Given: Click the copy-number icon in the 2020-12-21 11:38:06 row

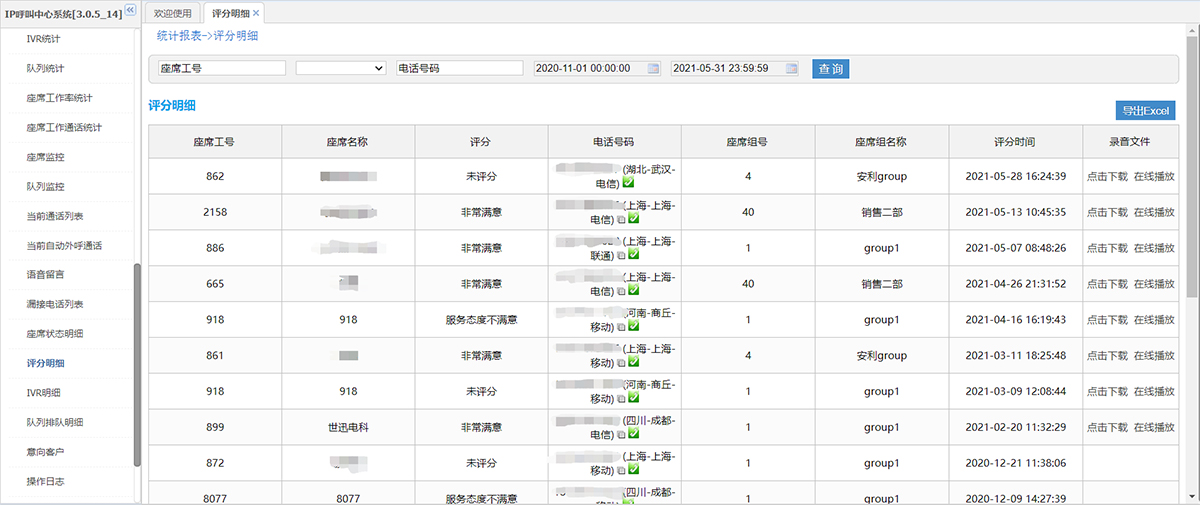Looking at the screenshot, I should coord(621,472).
